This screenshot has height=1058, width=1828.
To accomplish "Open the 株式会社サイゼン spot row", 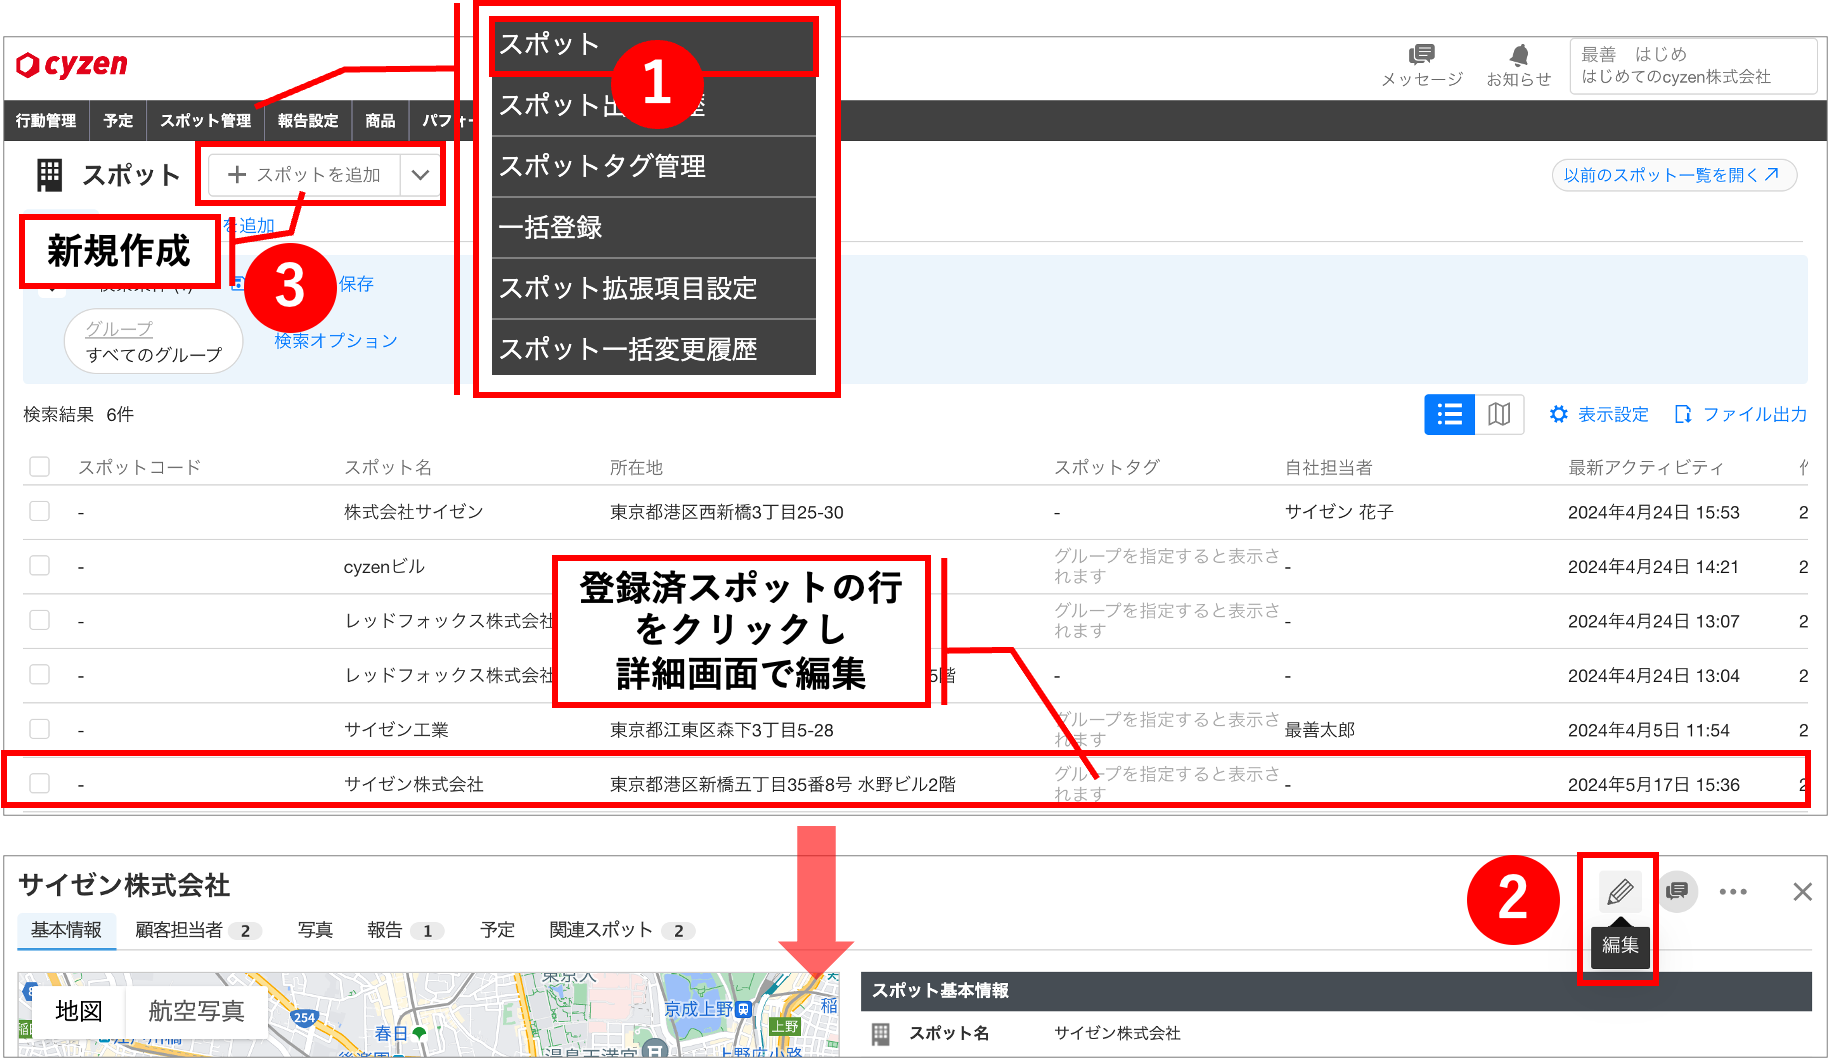I will [915, 512].
